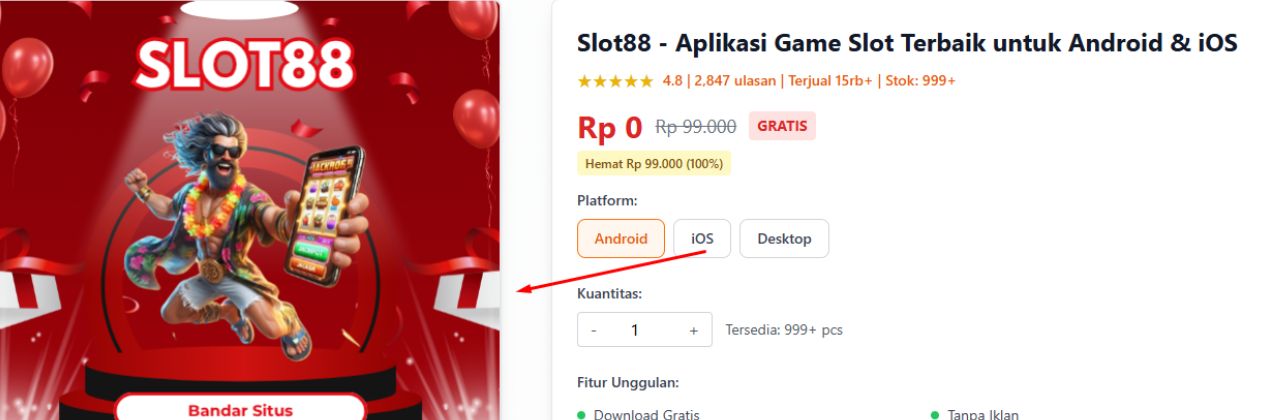Screen dimensions: 1280x420
Task: Increase quantity with the plus button
Action: [x=693, y=330]
